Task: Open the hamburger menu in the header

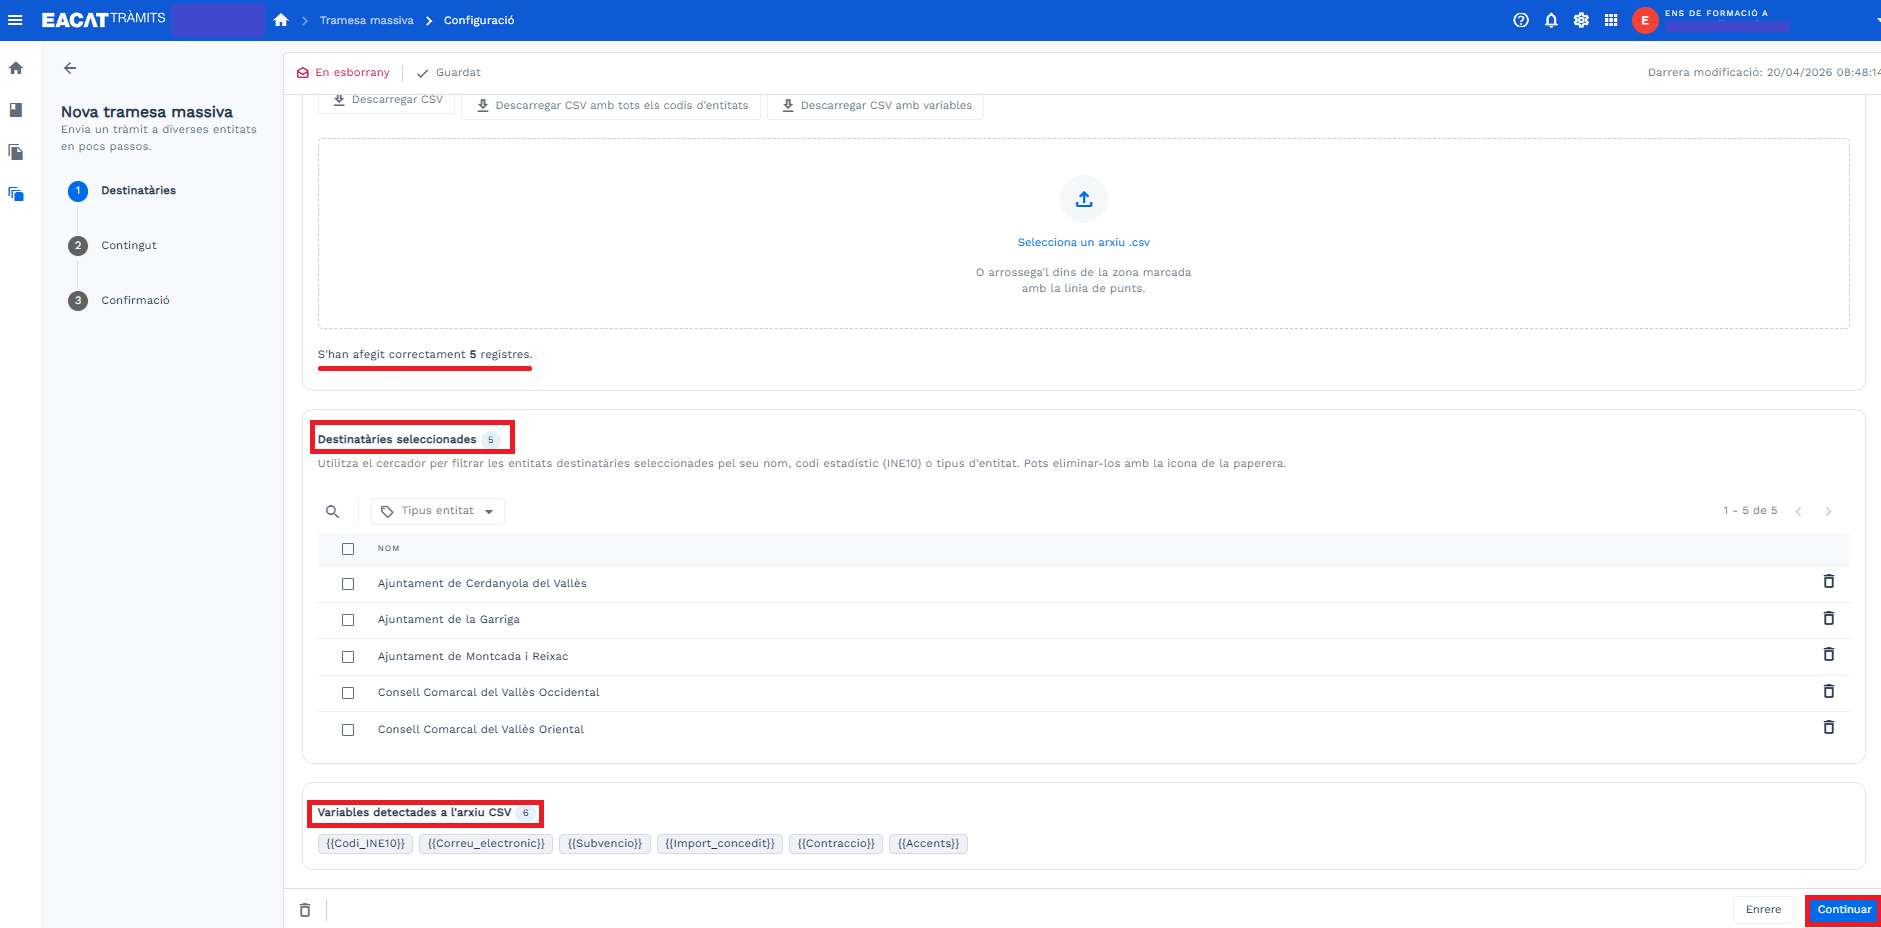Action: click(15, 20)
